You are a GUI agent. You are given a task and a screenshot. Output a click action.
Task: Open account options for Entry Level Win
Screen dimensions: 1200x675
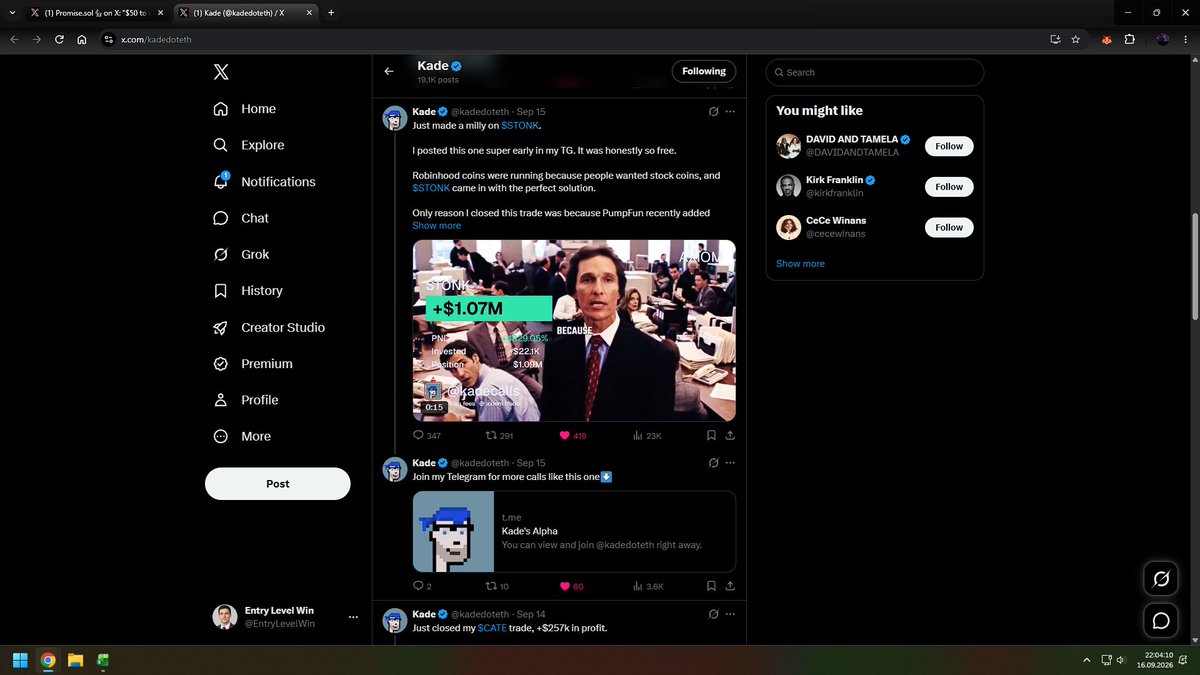pyautogui.click(x=352, y=617)
